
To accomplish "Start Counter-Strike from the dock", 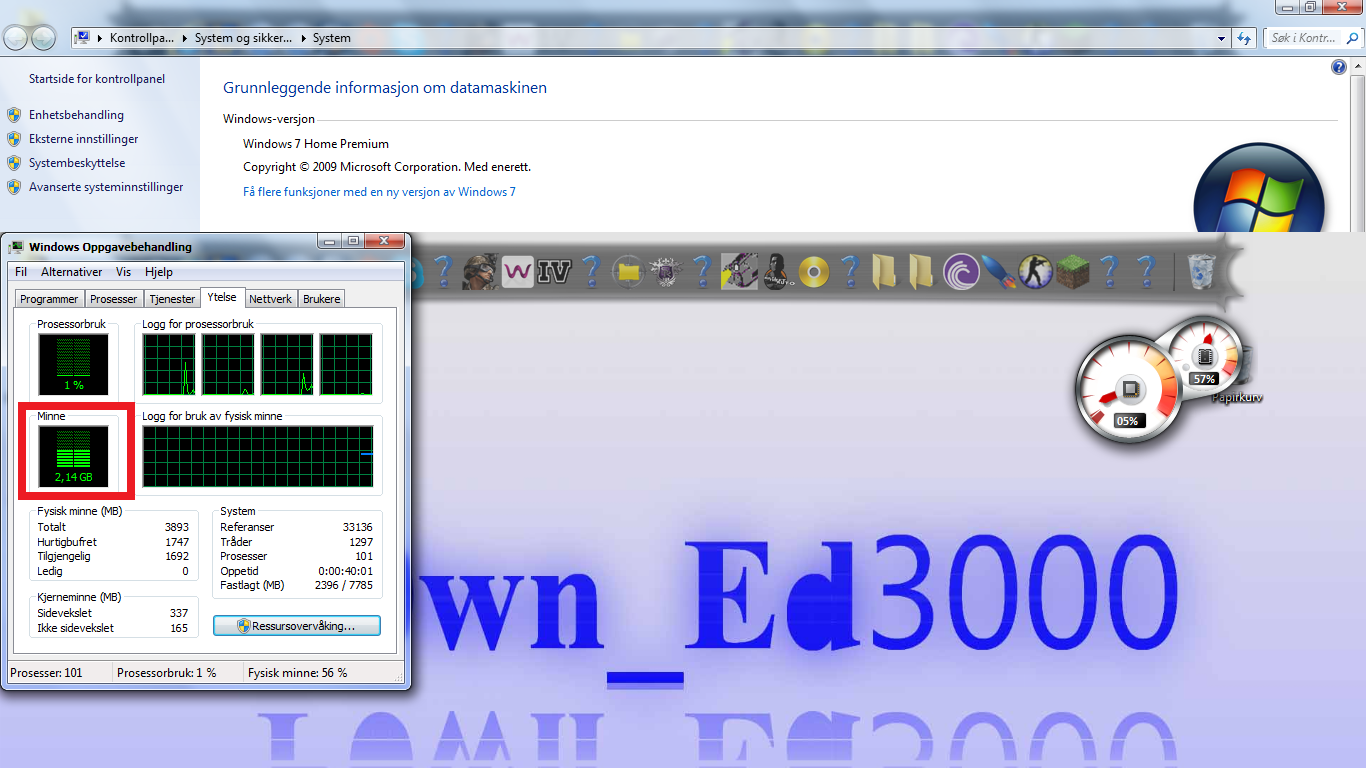I will point(1035,271).
